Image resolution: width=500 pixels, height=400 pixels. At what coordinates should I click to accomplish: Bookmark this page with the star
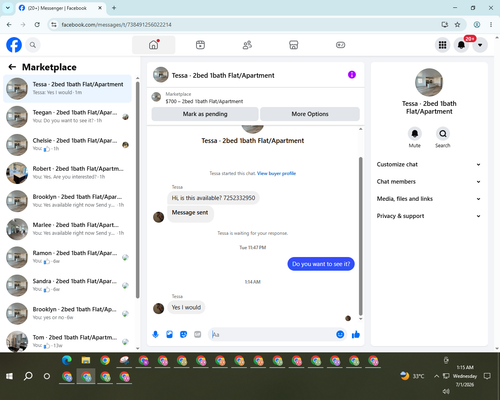click(x=457, y=25)
